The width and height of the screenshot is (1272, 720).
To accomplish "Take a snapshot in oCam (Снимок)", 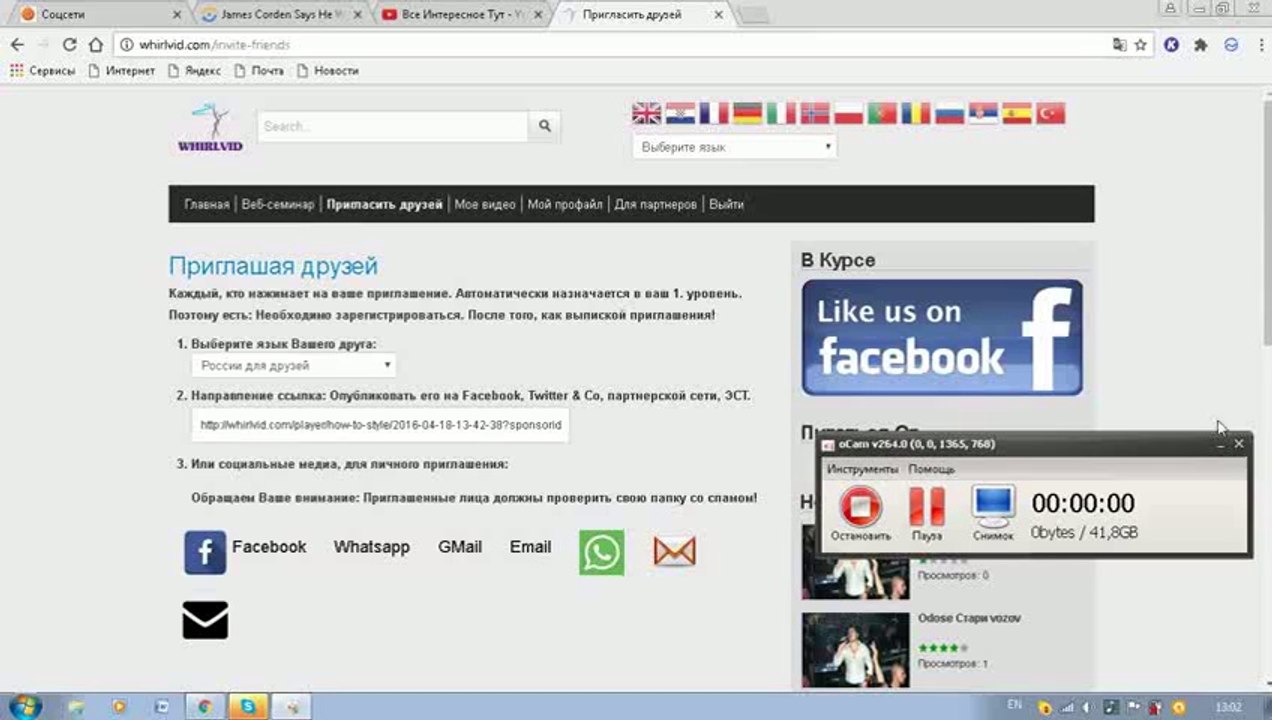I will click(x=993, y=514).
